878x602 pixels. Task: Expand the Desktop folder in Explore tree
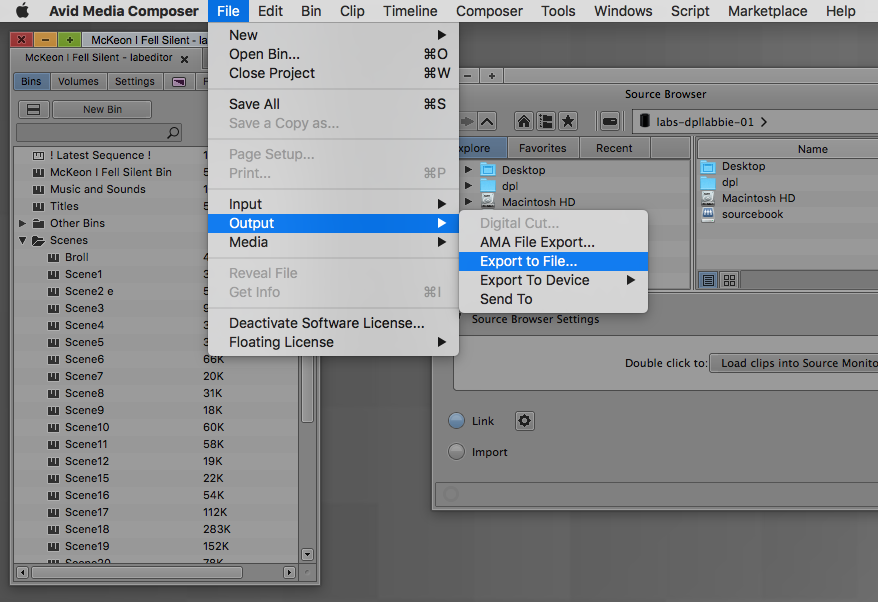(468, 170)
